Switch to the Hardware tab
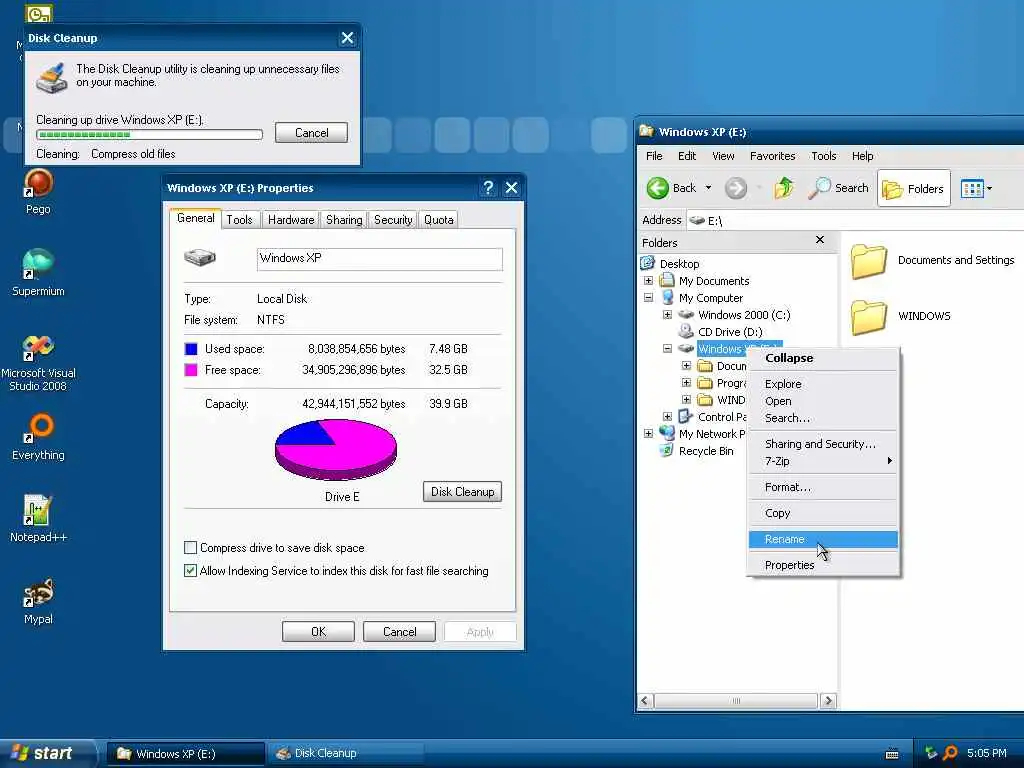This screenshot has height=768, width=1024. 291,220
